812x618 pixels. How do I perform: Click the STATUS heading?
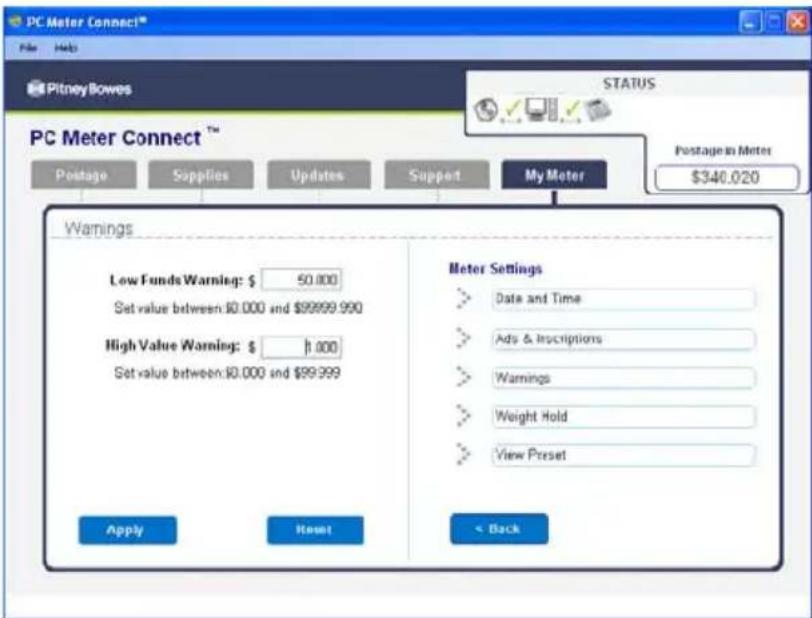(x=629, y=83)
